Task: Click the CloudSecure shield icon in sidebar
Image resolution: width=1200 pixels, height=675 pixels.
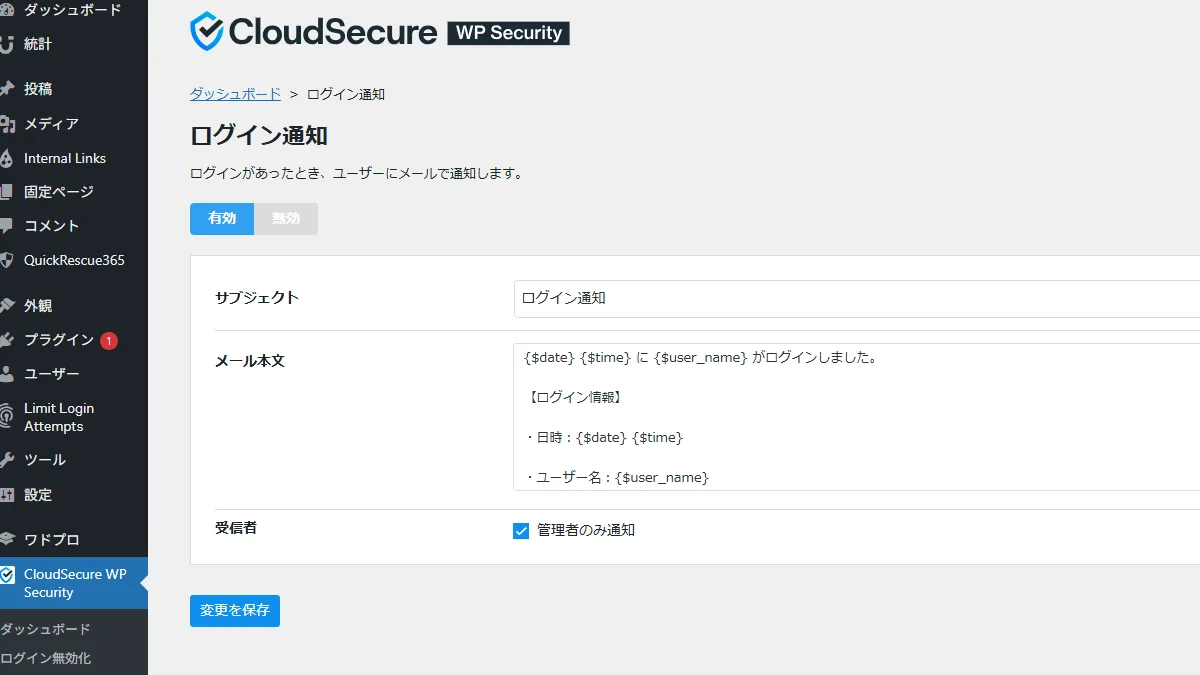Action: tap(7, 575)
